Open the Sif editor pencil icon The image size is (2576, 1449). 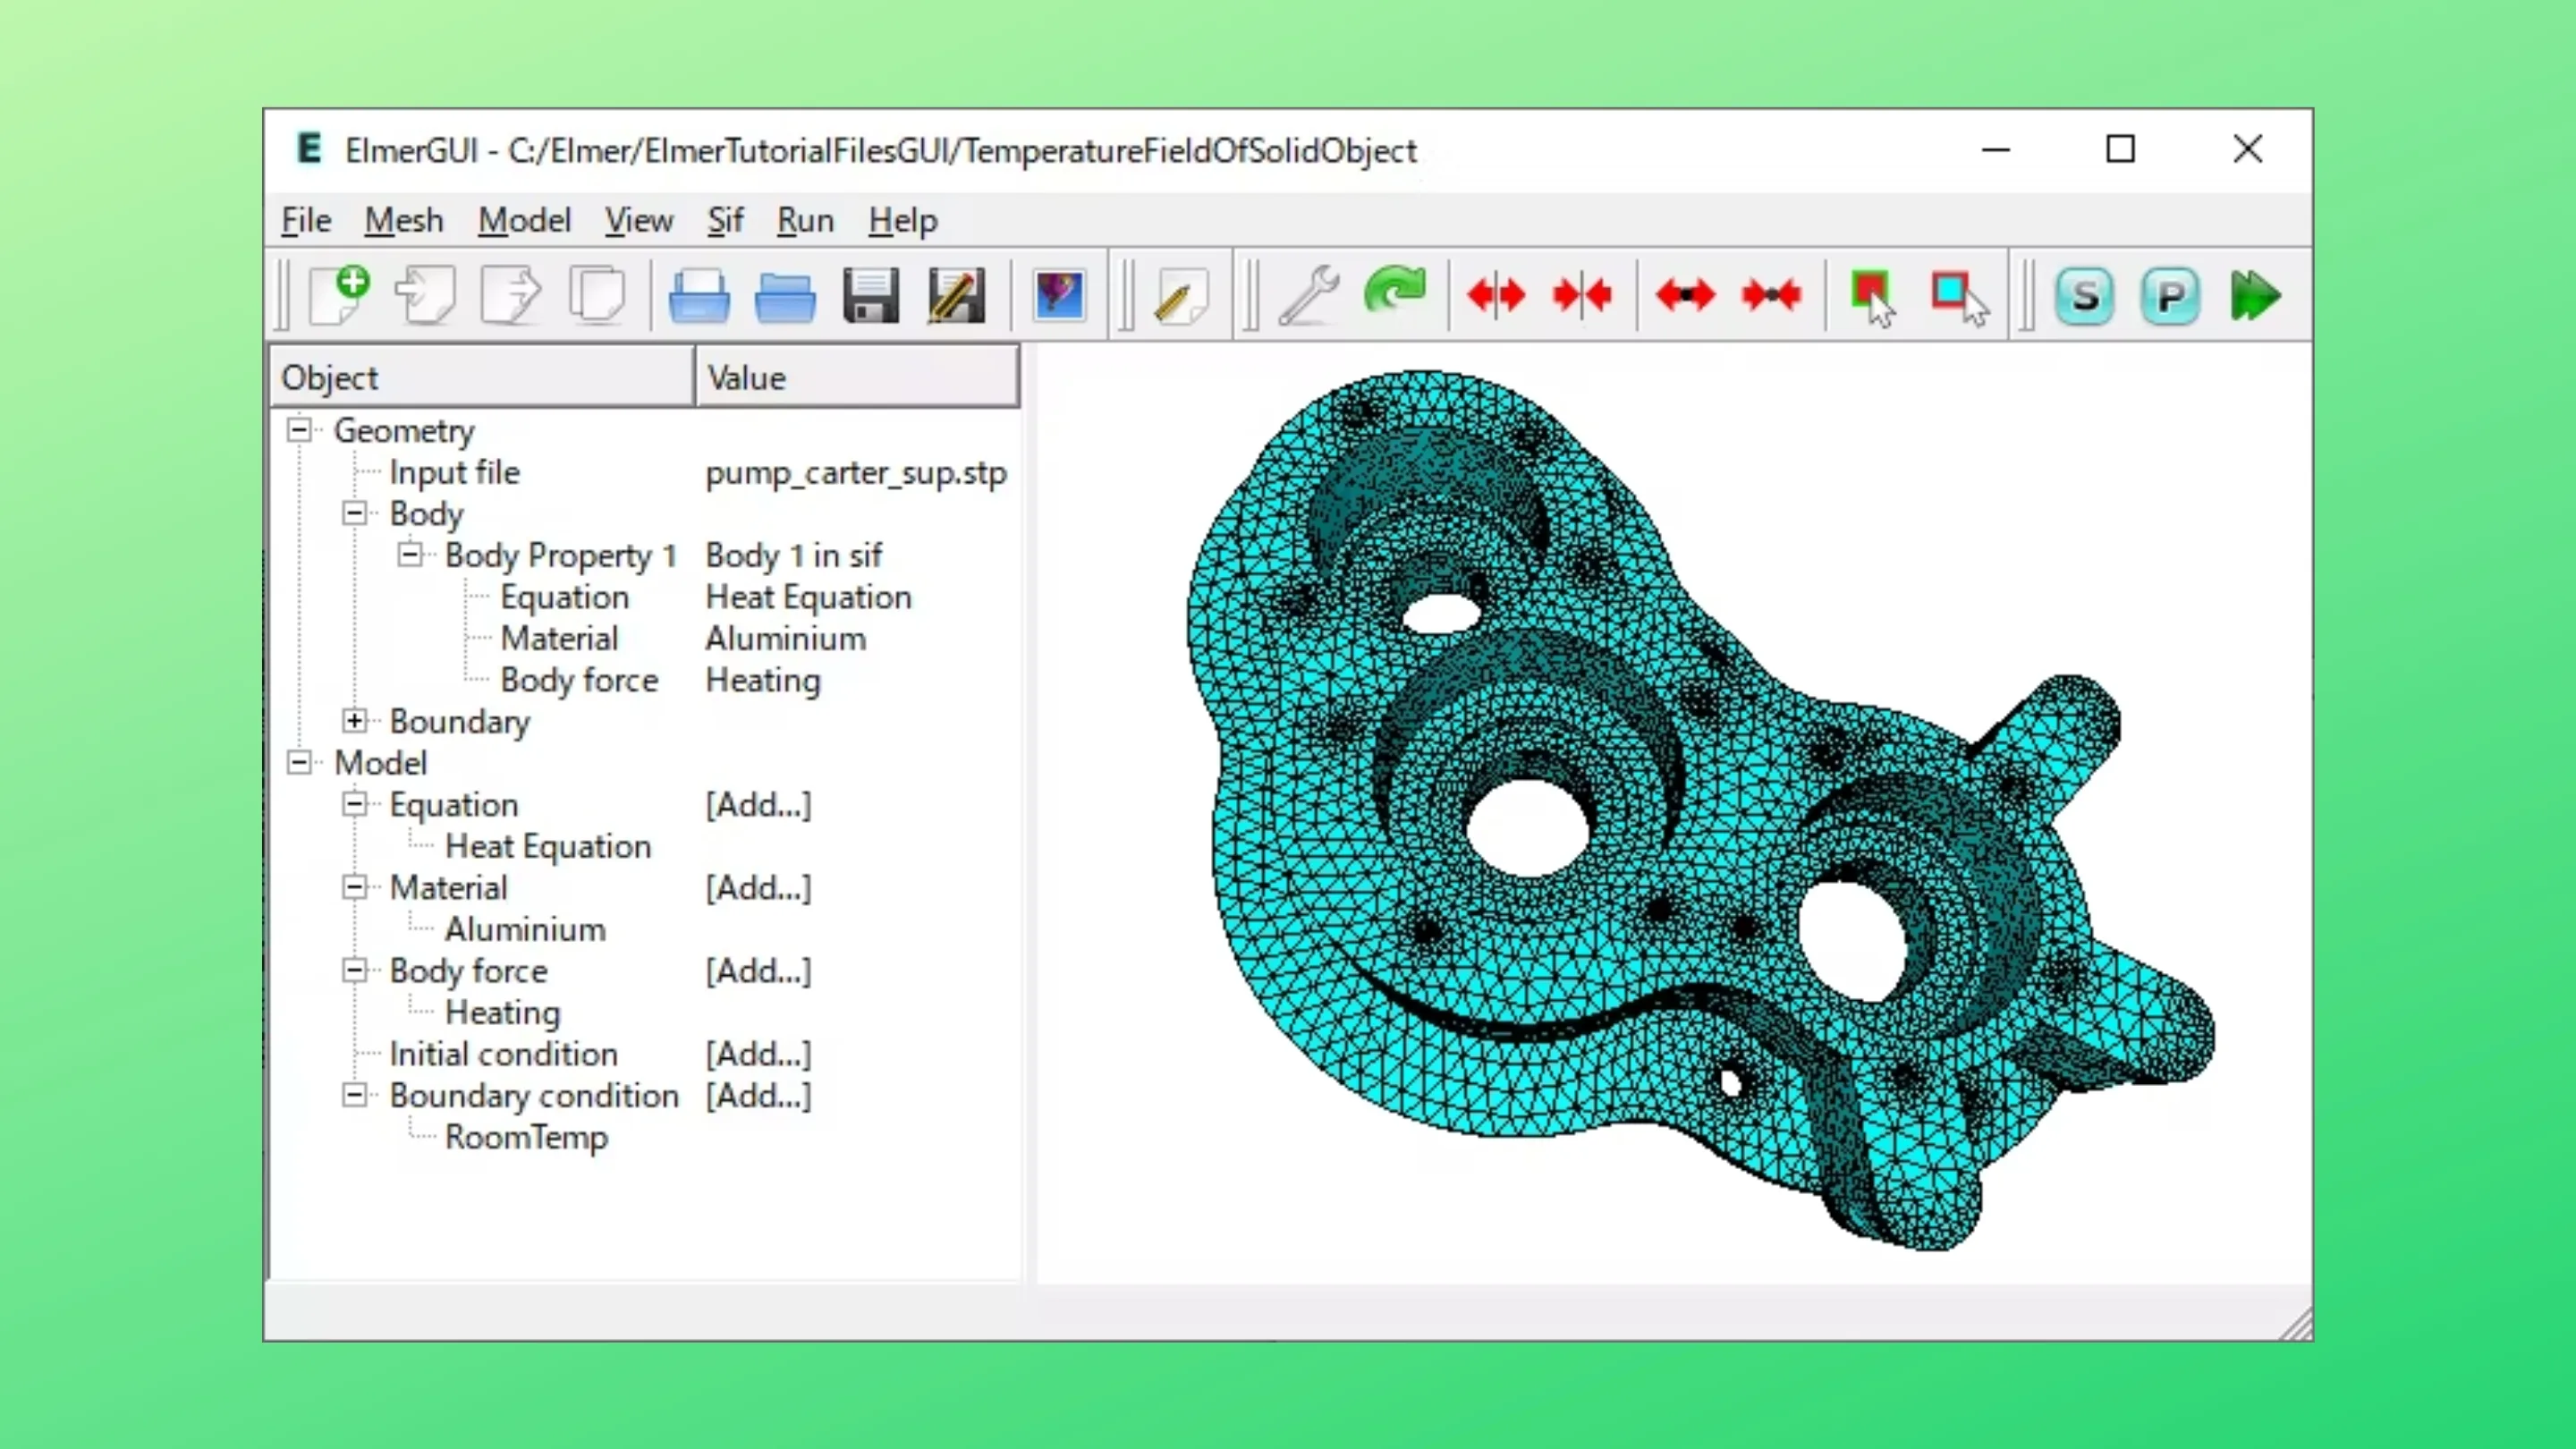coord(1180,296)
